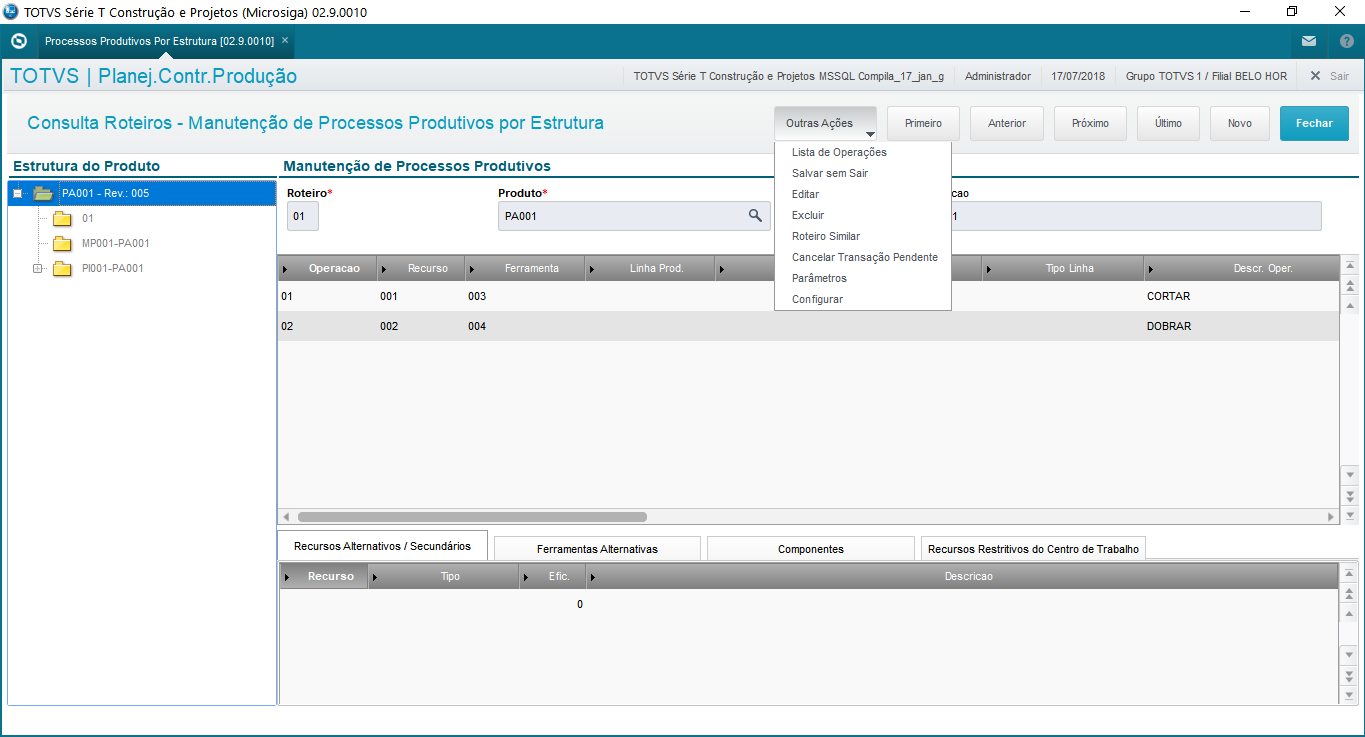Page up in the lower resources grid scrollbar
The width and height of the screenshot is (1365, 737).
pos(1350,593)
